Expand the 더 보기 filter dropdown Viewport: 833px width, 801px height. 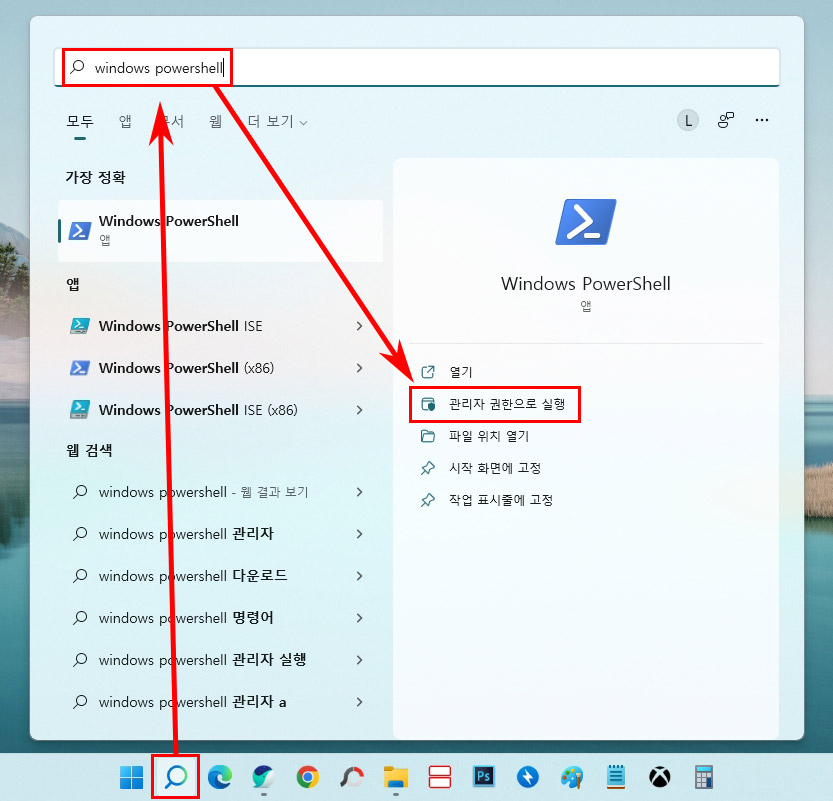(272, 120)
